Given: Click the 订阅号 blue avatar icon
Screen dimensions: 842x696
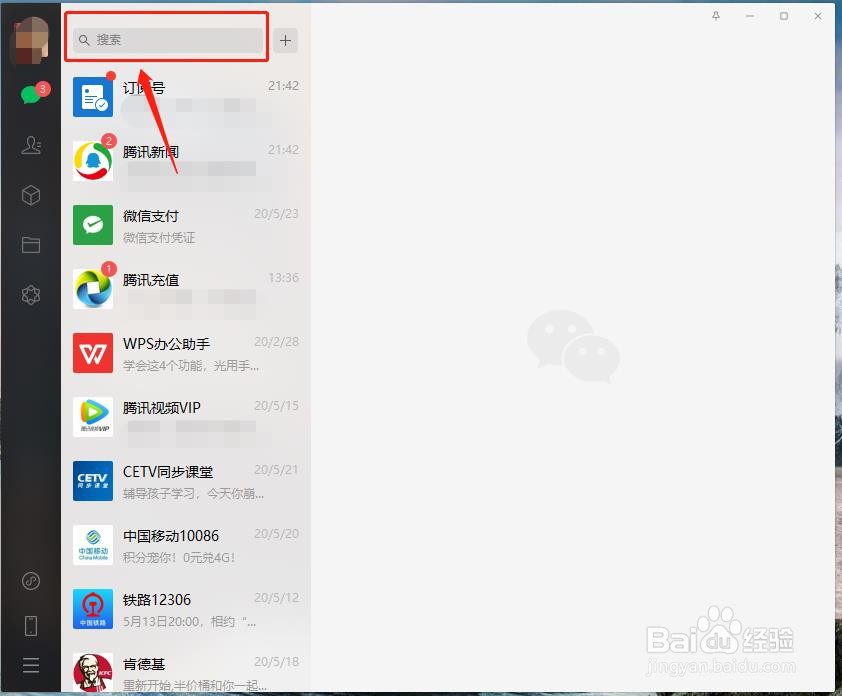Looking at the screenshot, I should click(x=93, y=97).
